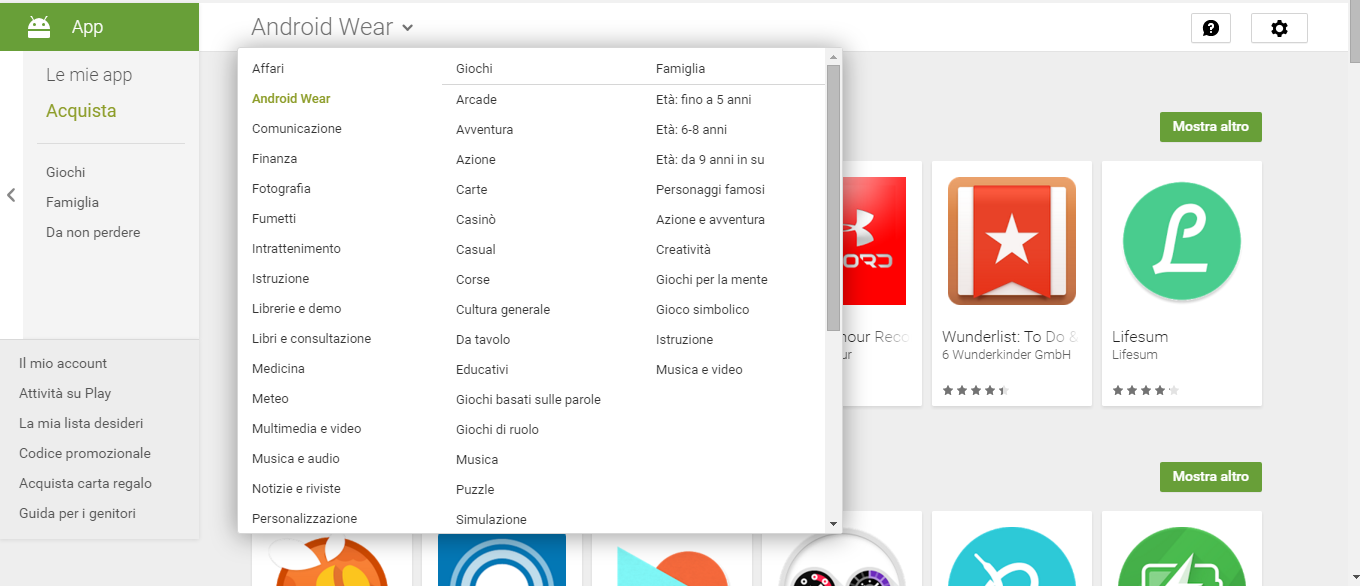Open Istruzione in the app categories column
This screenshot has height=586, width=1360.
click(x=280, y=279)
